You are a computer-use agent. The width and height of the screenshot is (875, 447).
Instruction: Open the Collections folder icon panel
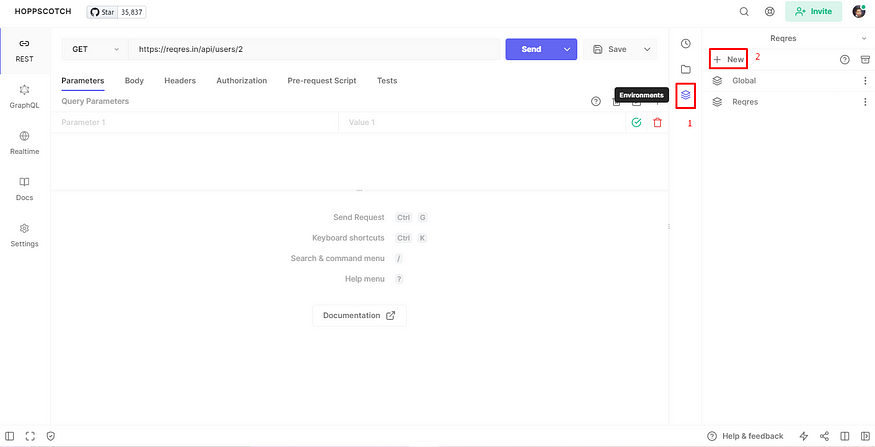pos(686,69)
